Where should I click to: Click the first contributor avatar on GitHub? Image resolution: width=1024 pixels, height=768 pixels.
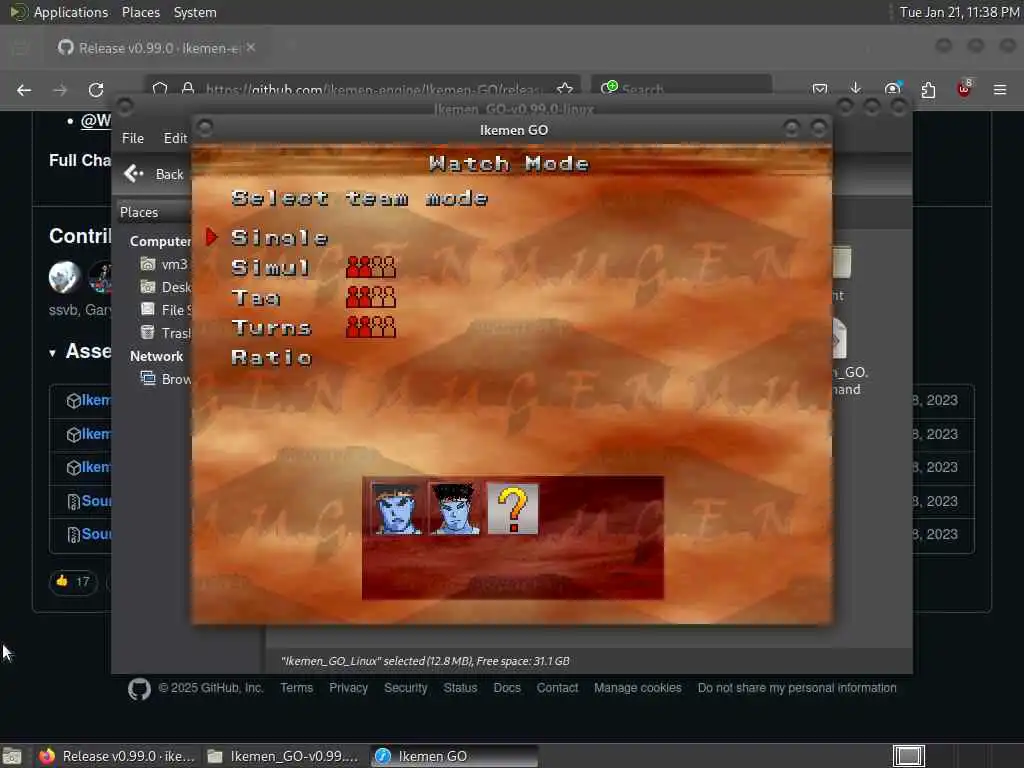click(64, 276)
